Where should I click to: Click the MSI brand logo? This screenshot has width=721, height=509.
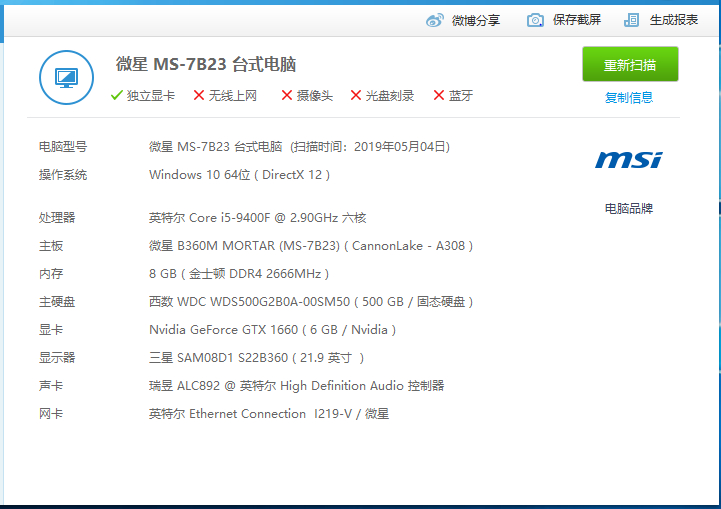629,160
